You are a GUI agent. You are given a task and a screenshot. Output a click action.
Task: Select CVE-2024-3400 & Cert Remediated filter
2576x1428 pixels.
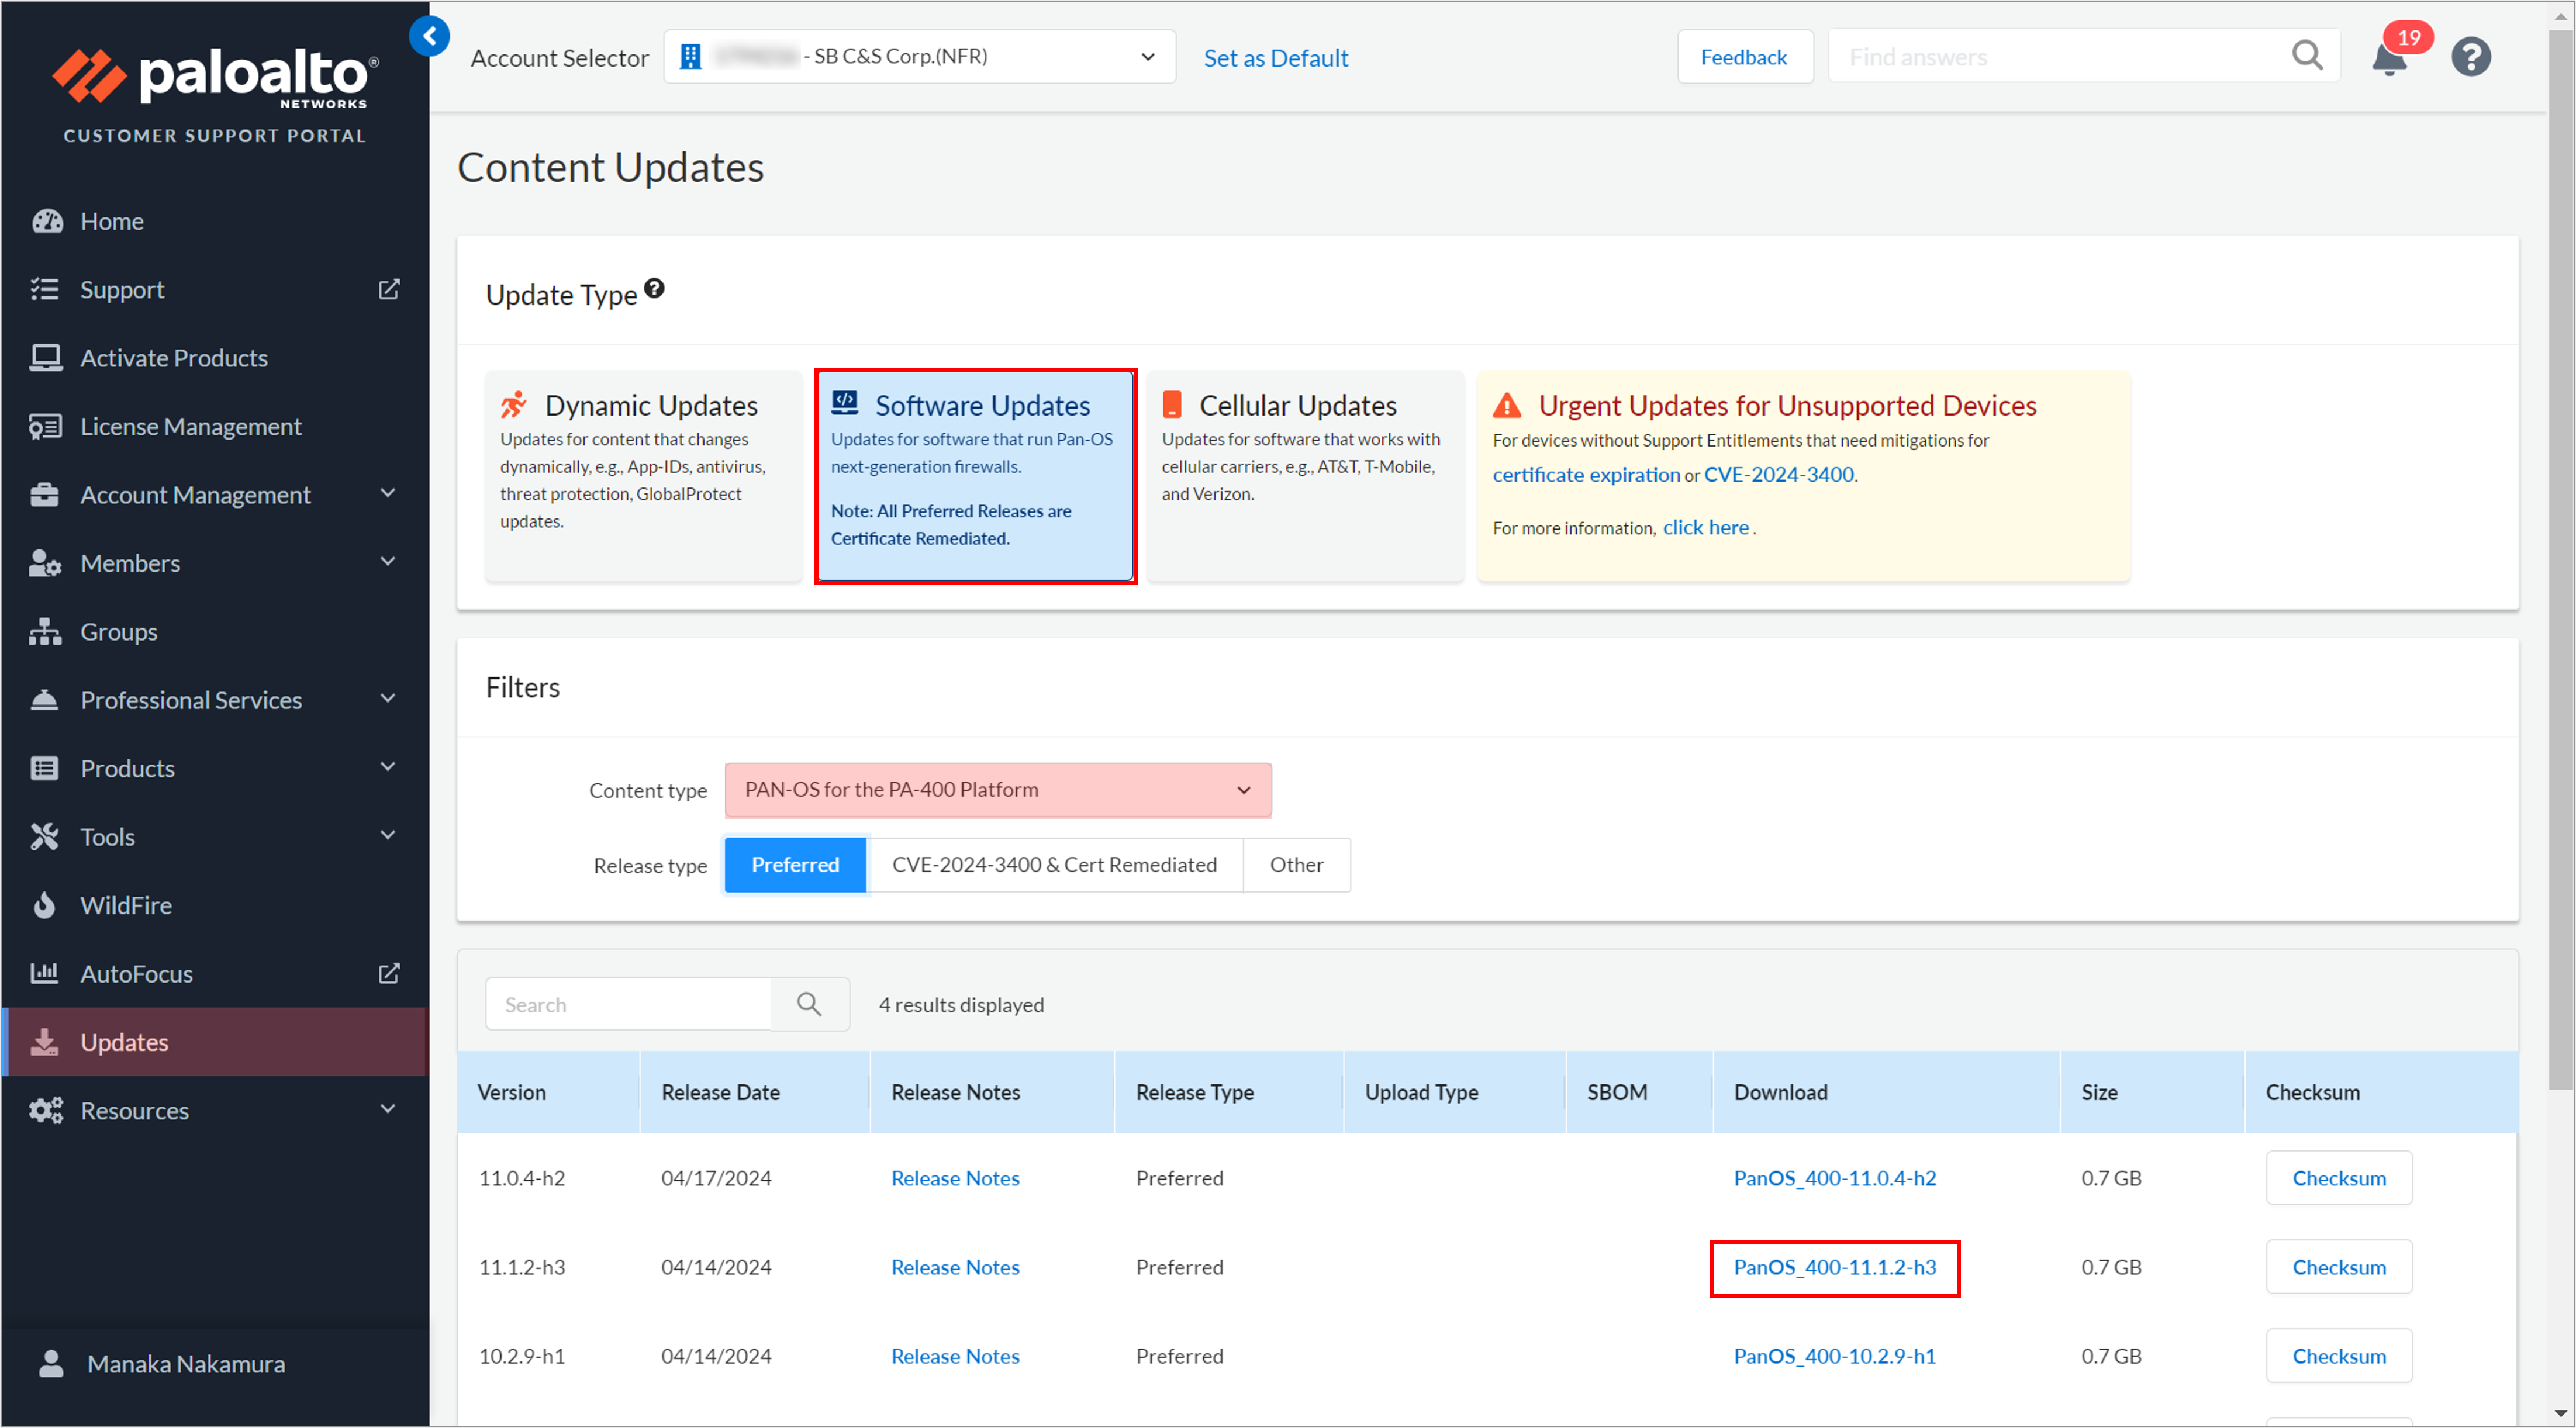pos(1054,865)
